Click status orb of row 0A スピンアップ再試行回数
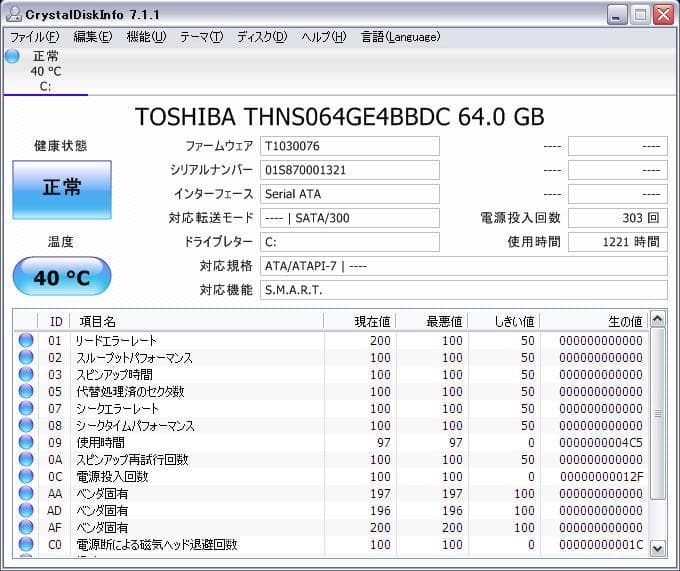The image size is (680, 571). click(26, 459)
